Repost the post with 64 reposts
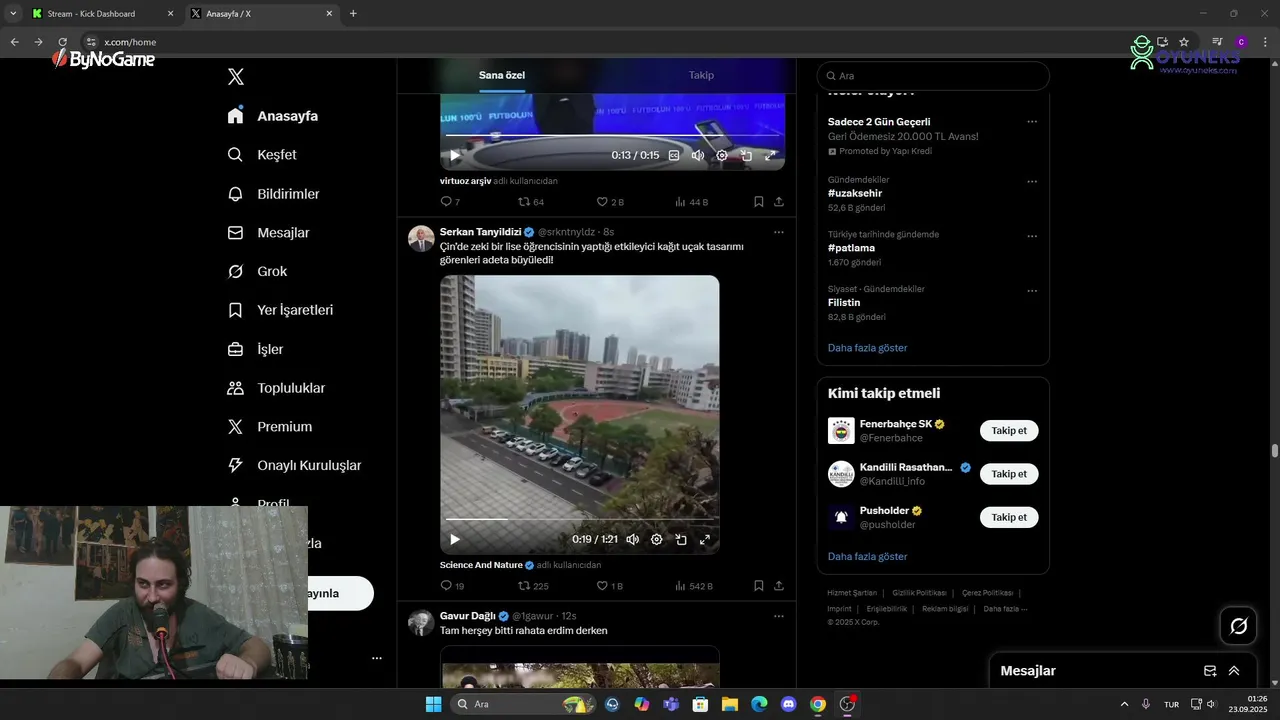Image resolution: width=1280 pixels, height=720 pixels. (x=531, y=202)
